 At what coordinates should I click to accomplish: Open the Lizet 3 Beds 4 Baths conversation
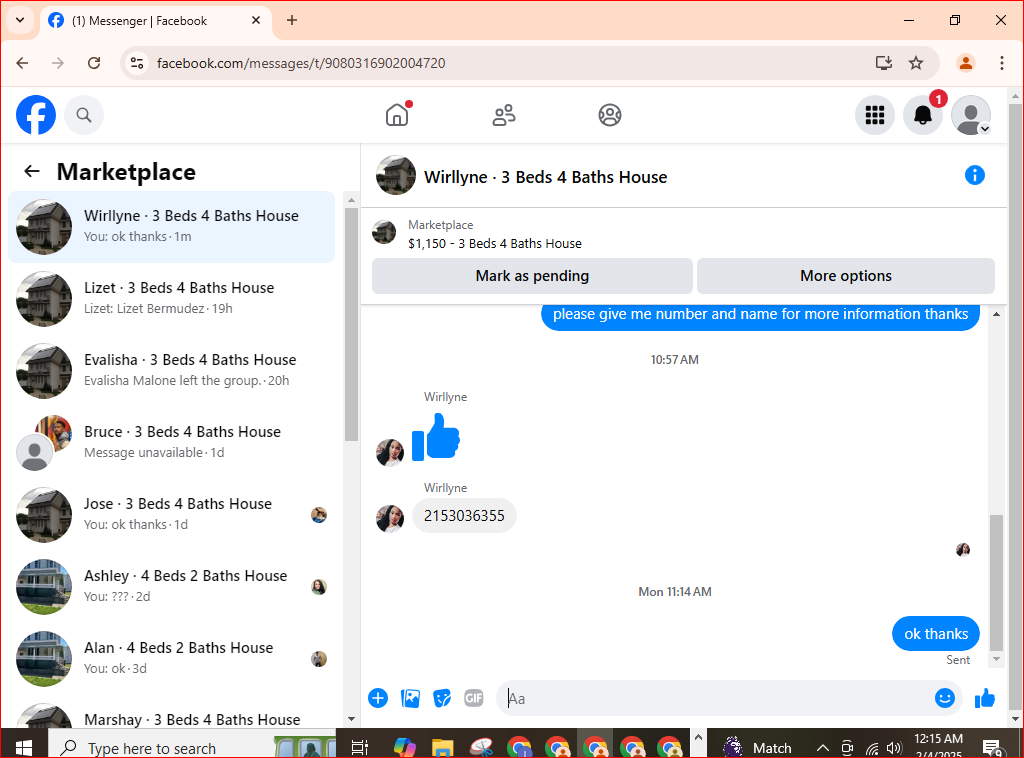pos(172,298)
